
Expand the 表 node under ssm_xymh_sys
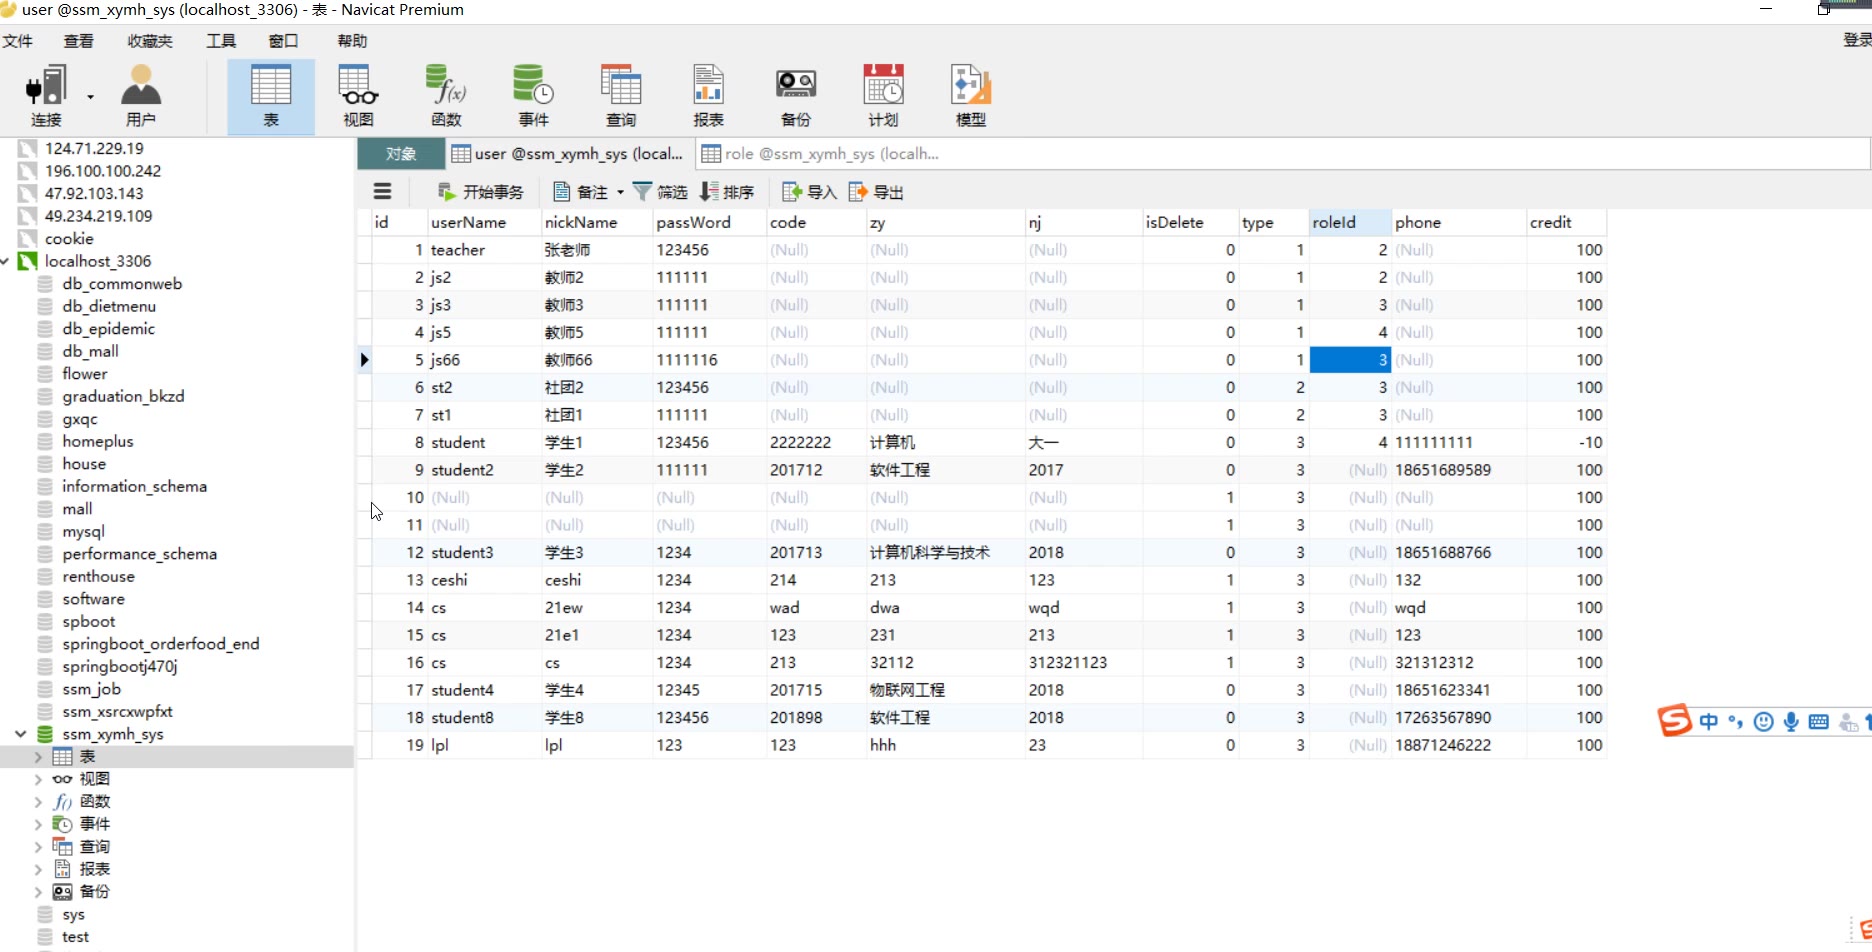pos(38,757)
